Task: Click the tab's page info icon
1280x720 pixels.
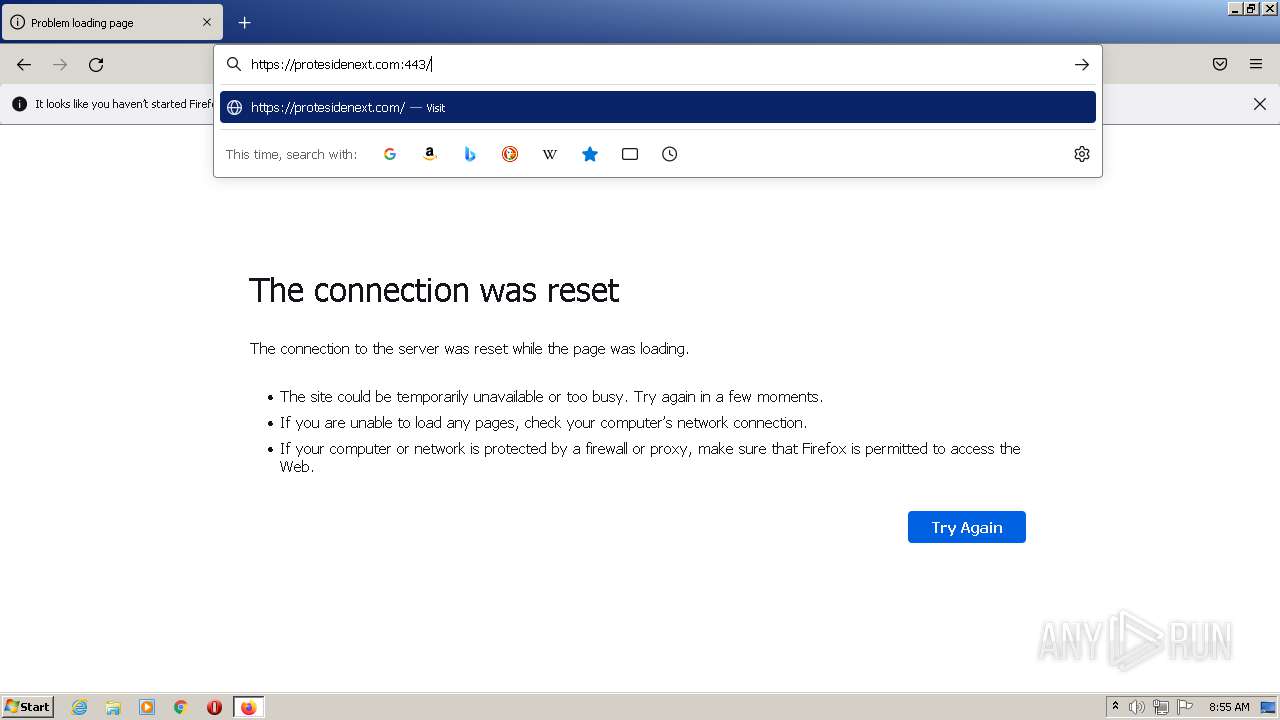Action: (x=17, y=22)
